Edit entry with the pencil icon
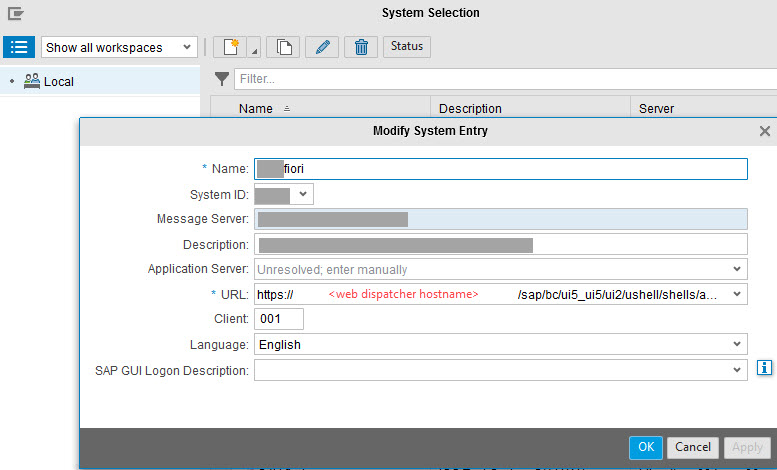 click(322, 47)
